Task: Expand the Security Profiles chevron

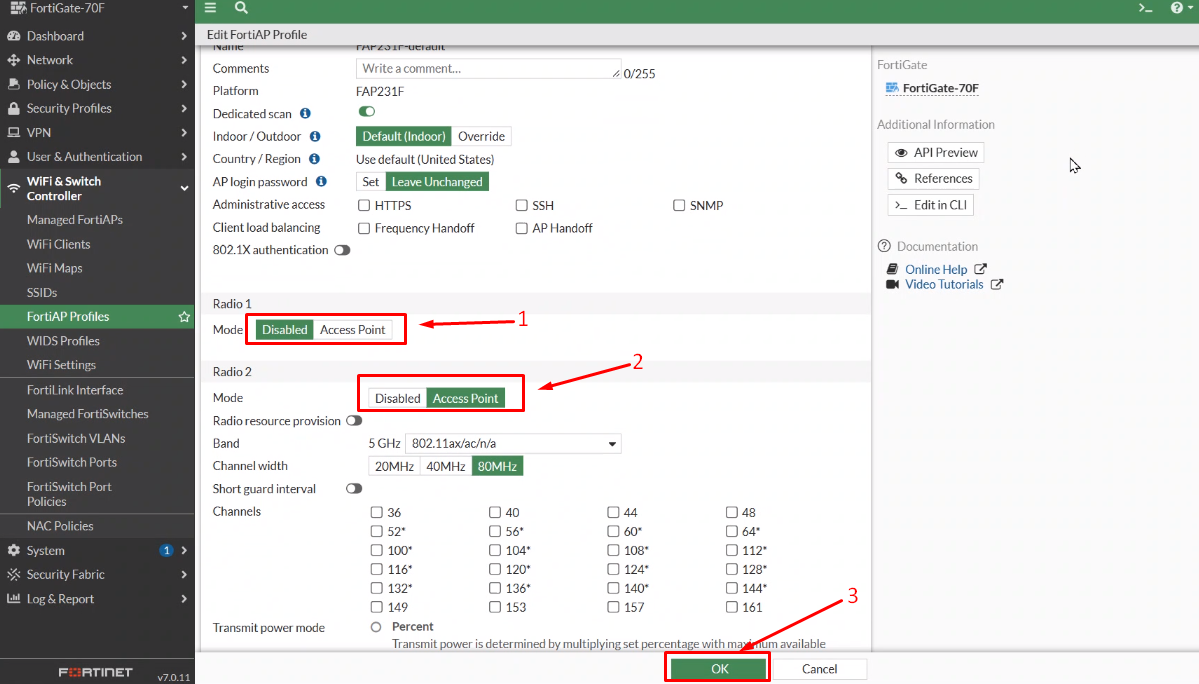Action: coord(184,109)
